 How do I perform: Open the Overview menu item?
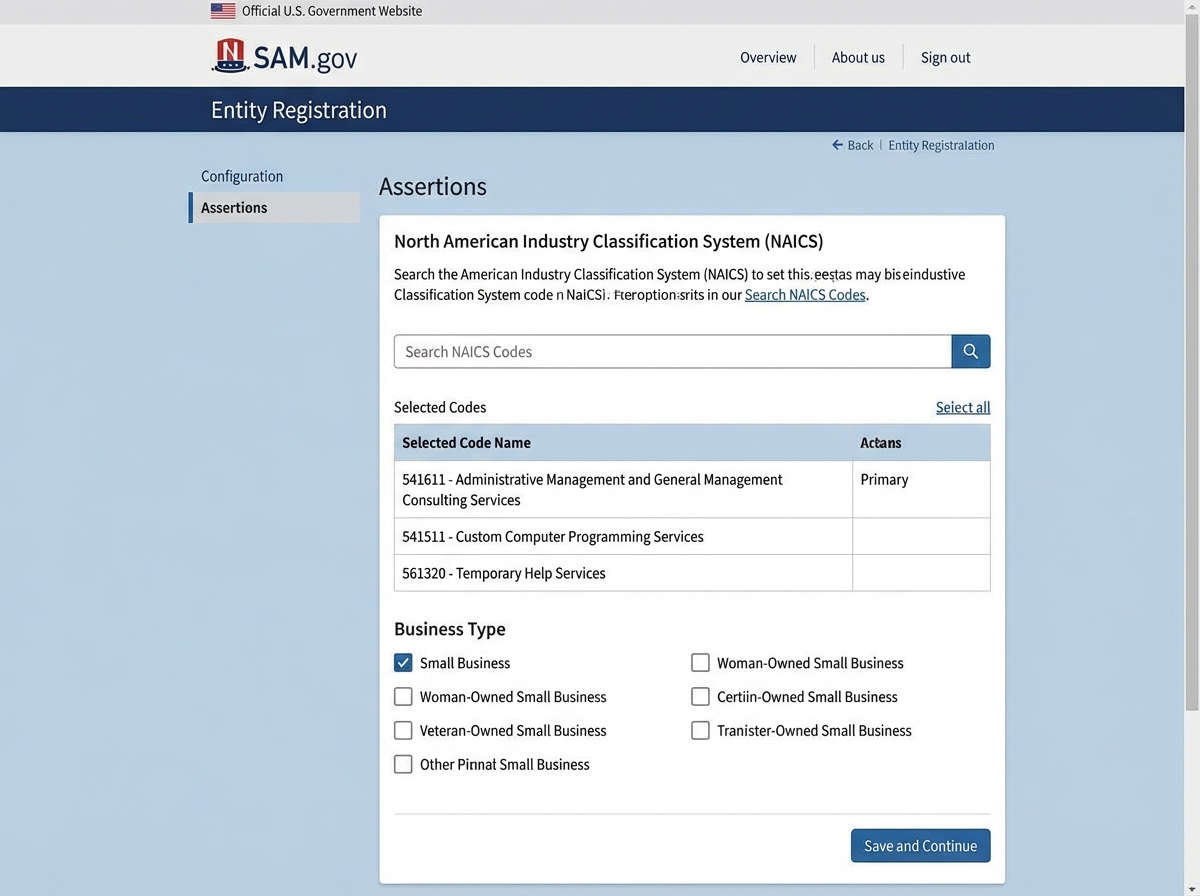767,57
